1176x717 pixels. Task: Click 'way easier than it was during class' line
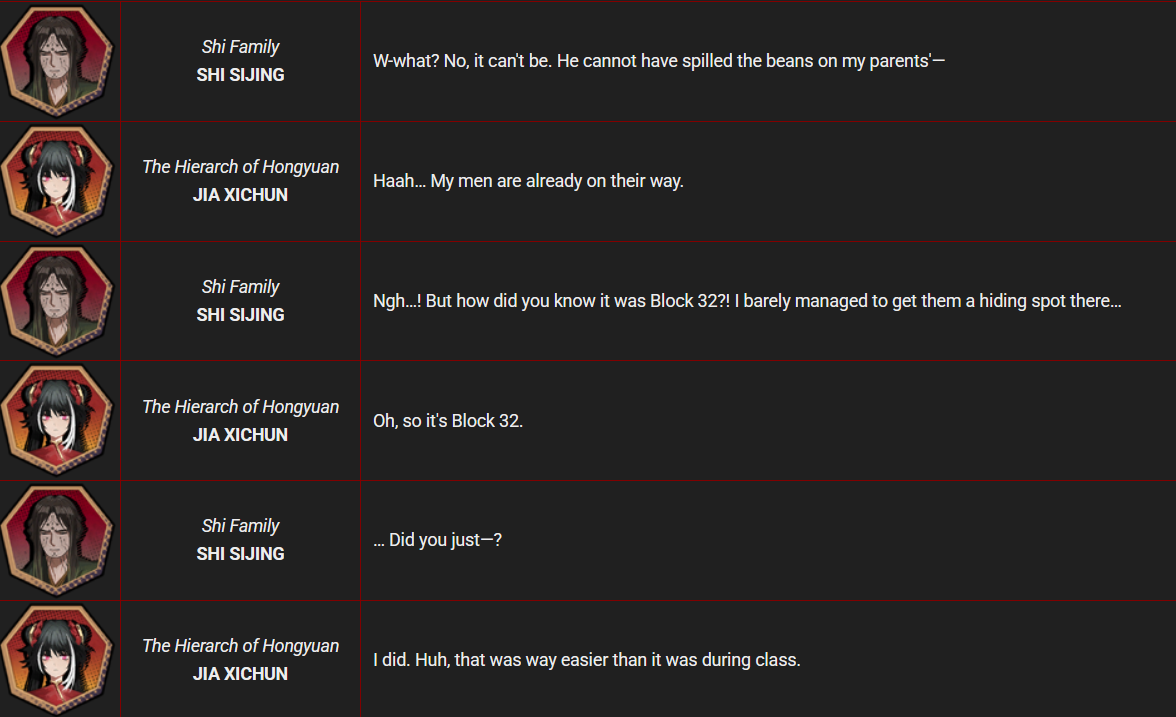click(586, 660)
